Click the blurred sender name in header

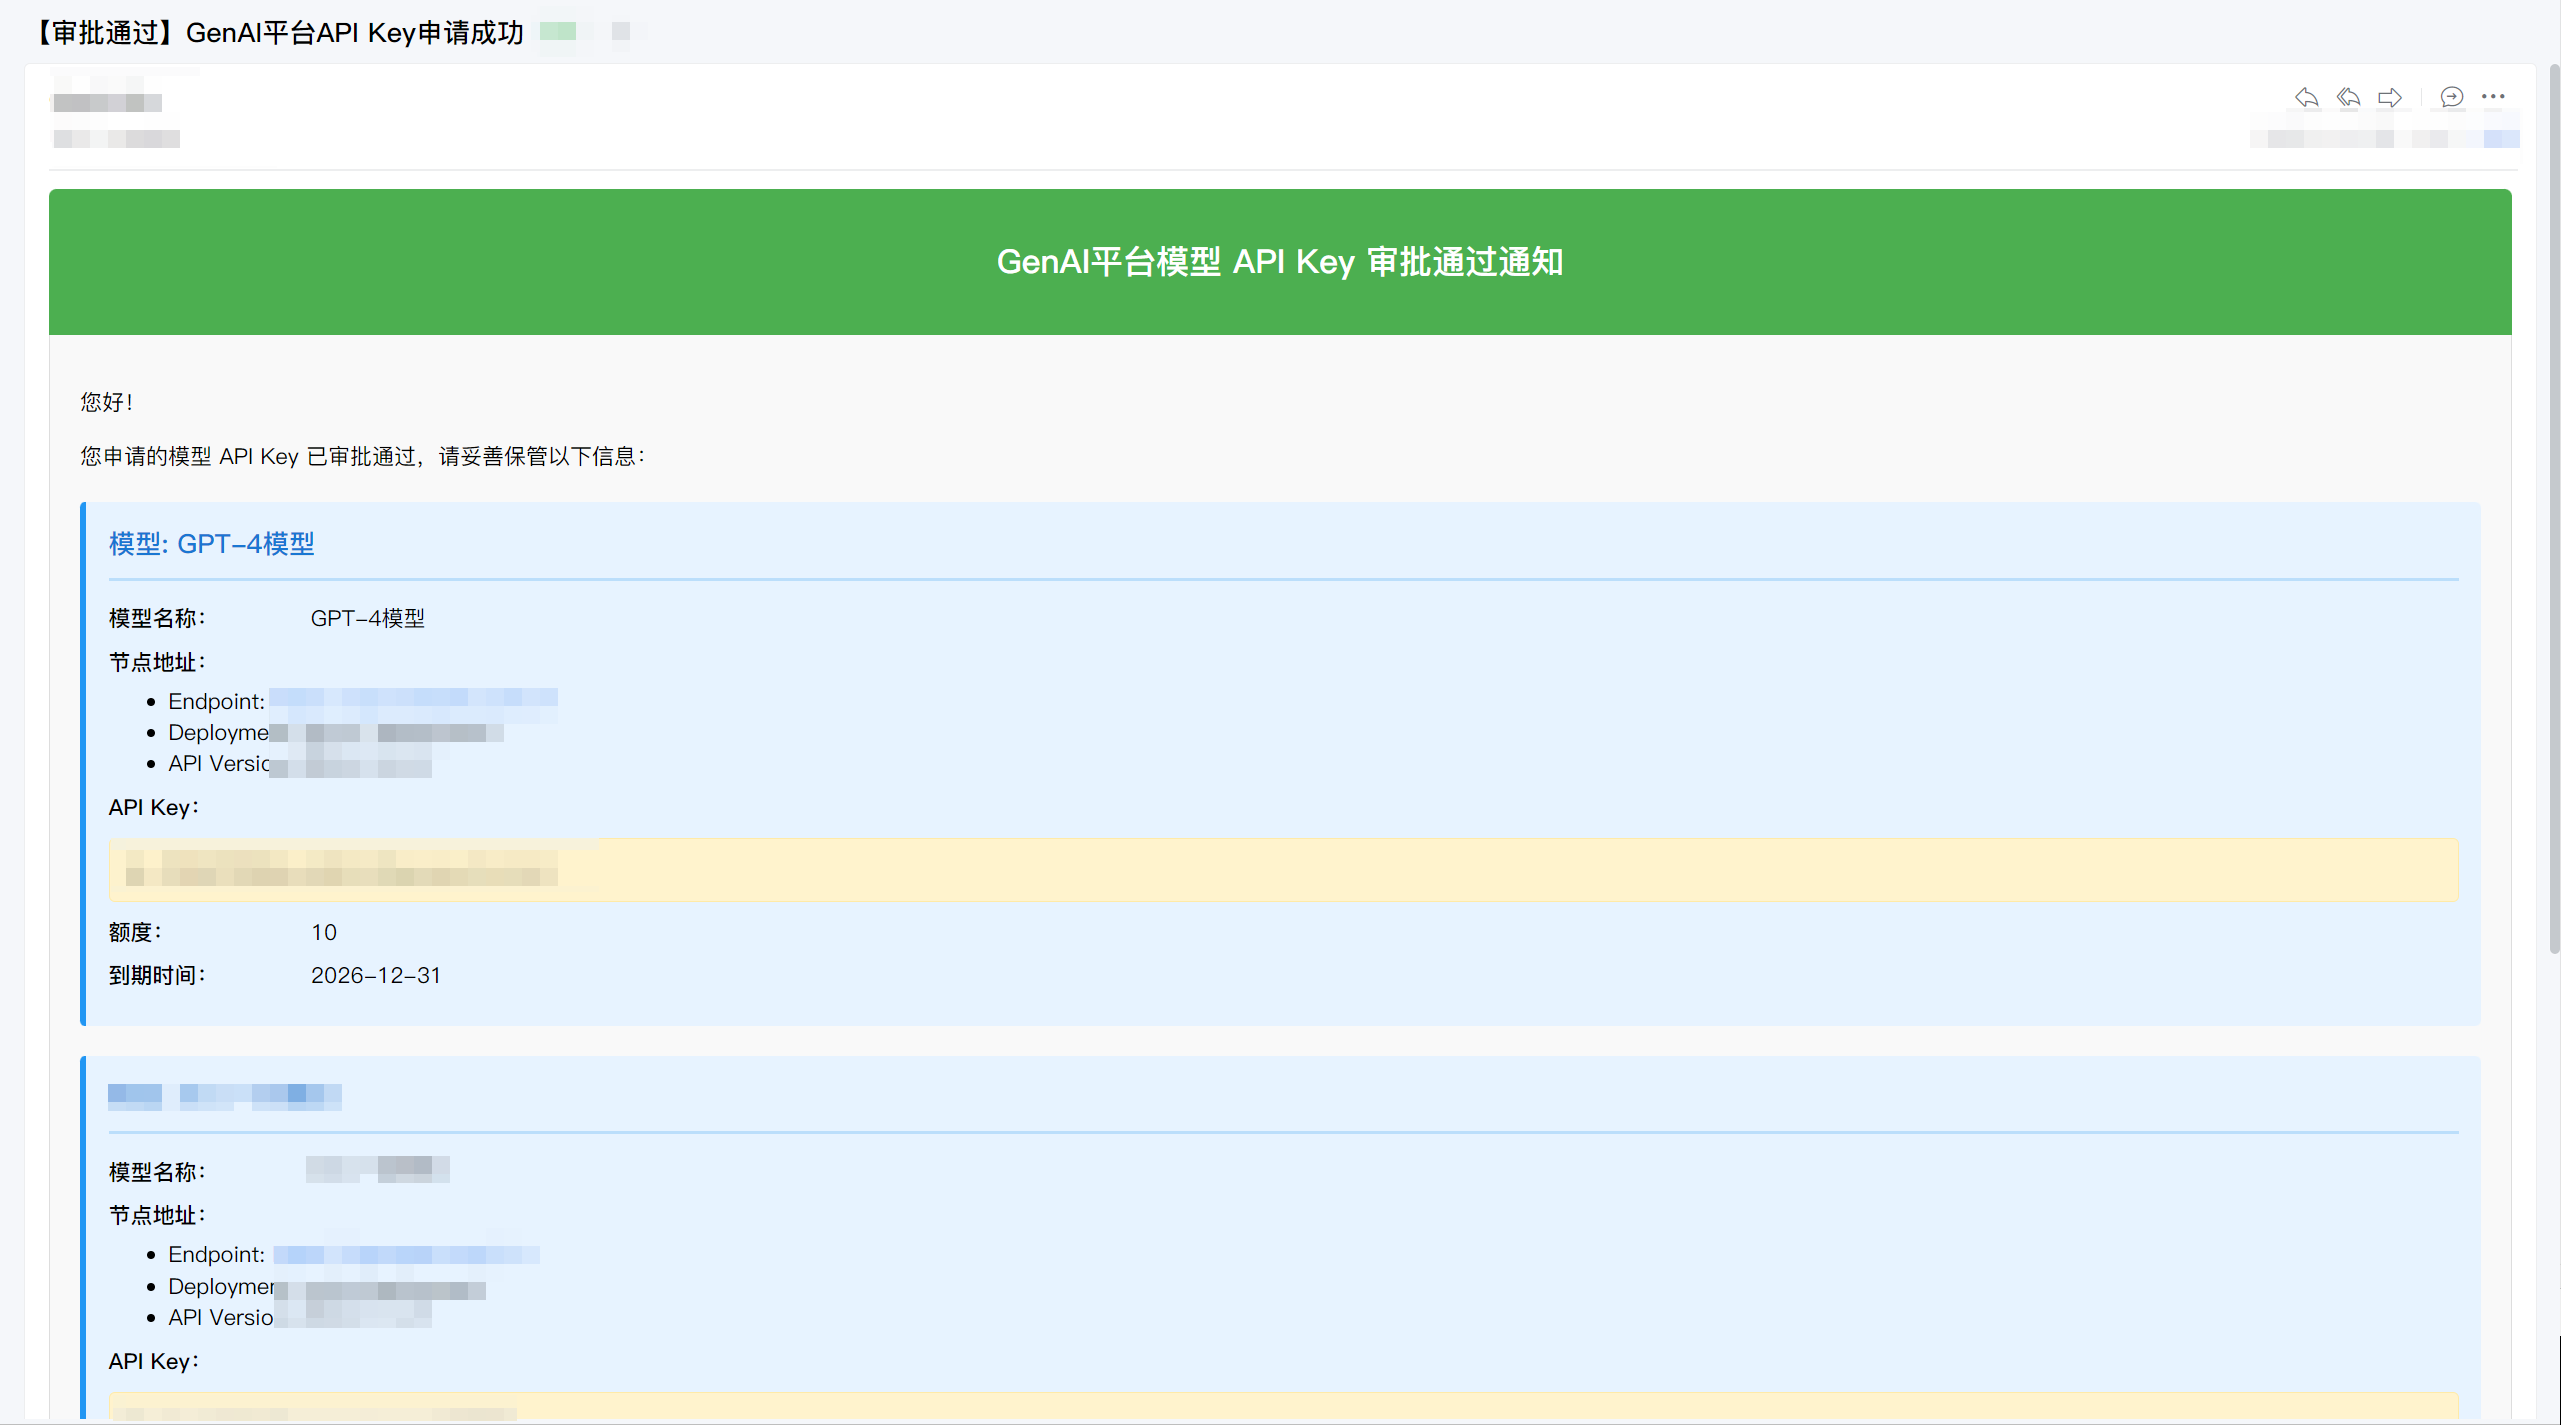[107, 102]
